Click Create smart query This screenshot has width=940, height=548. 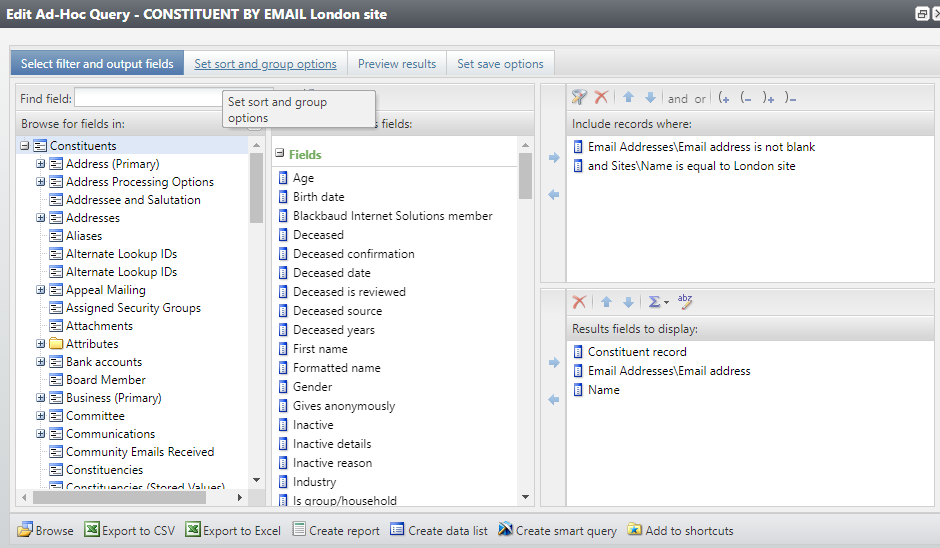click(557, 531)
